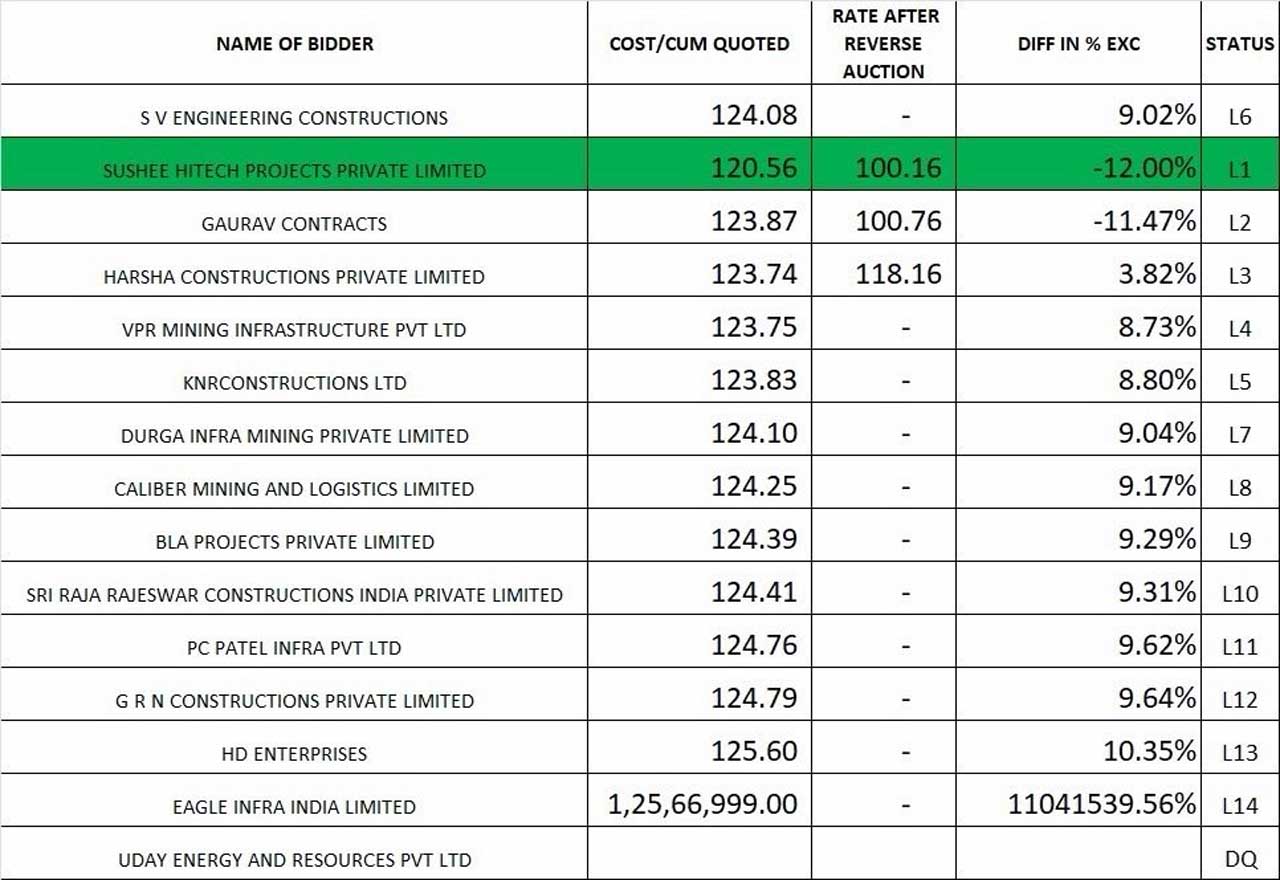The height and width of the screenshot is (880, 1280).
Task: Click the KNRCONSTRUCTIONS LTD cell
Action: (x=294, y=383)
